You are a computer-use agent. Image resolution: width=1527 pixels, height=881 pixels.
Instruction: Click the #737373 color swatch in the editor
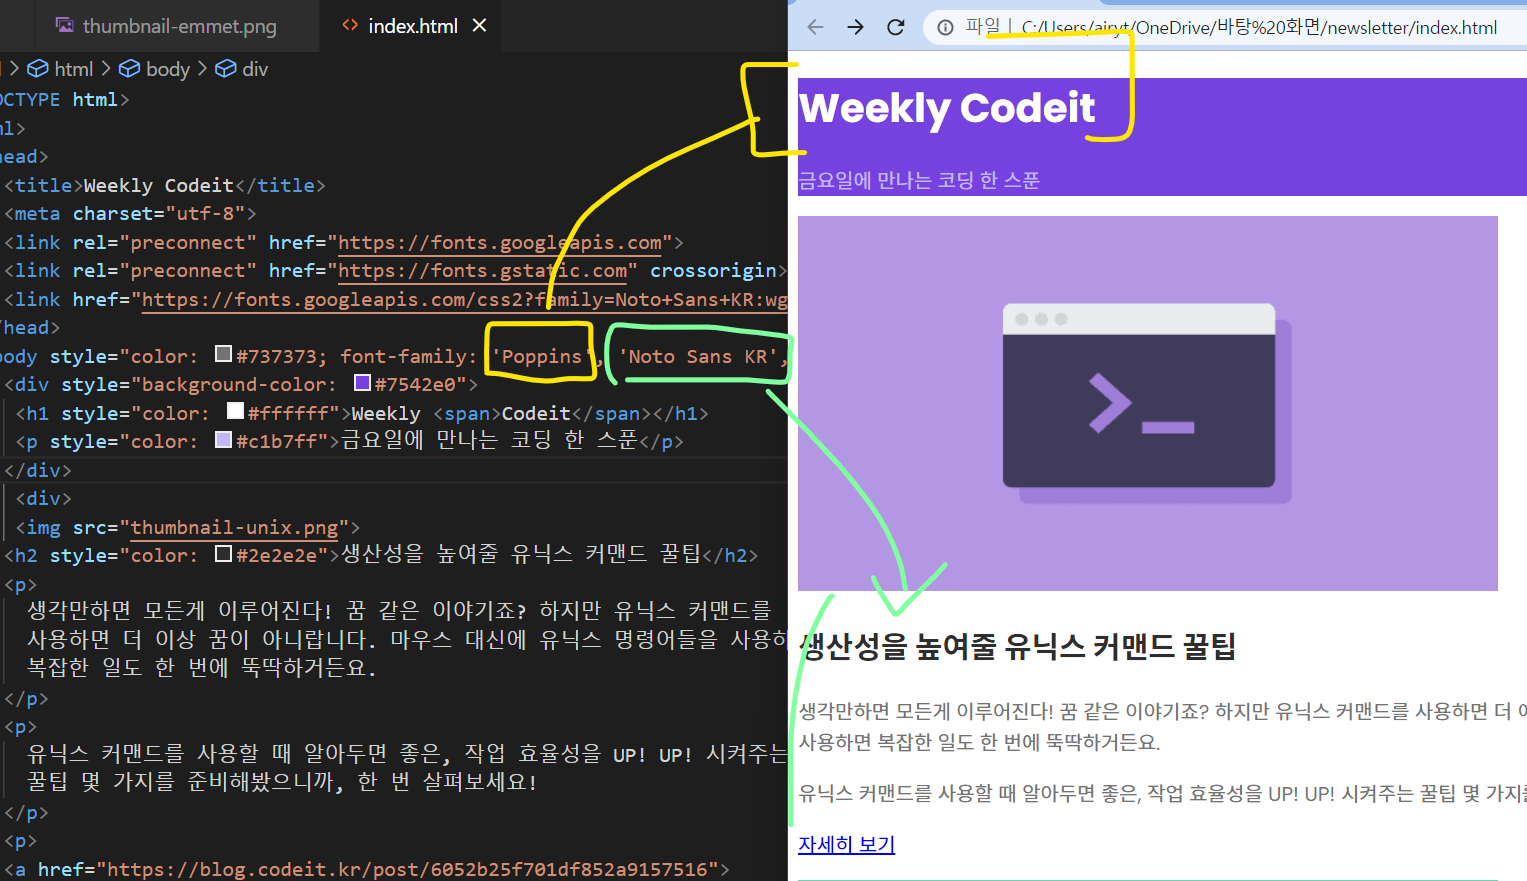224,354
